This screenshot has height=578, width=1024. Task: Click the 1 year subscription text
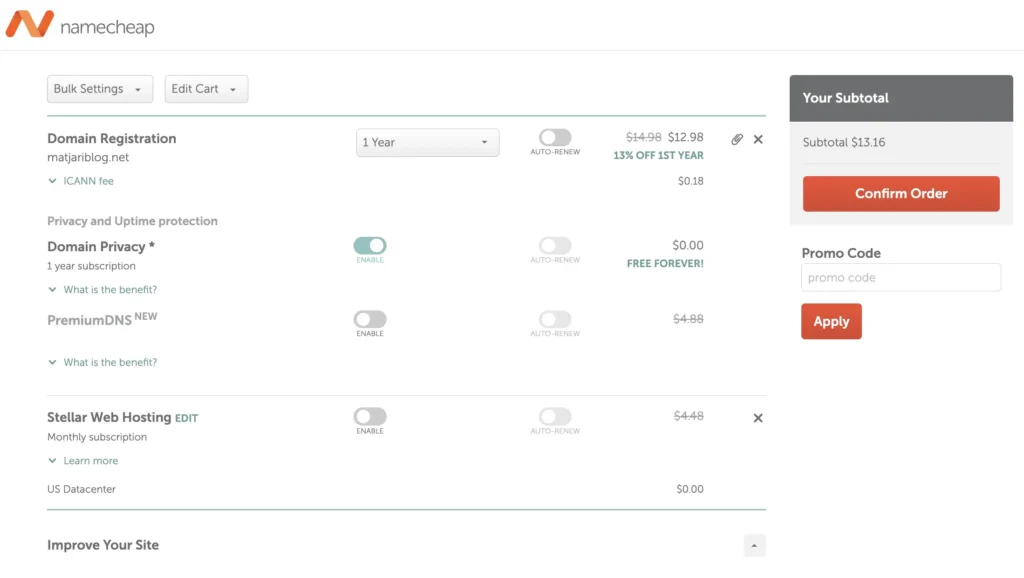91,266
